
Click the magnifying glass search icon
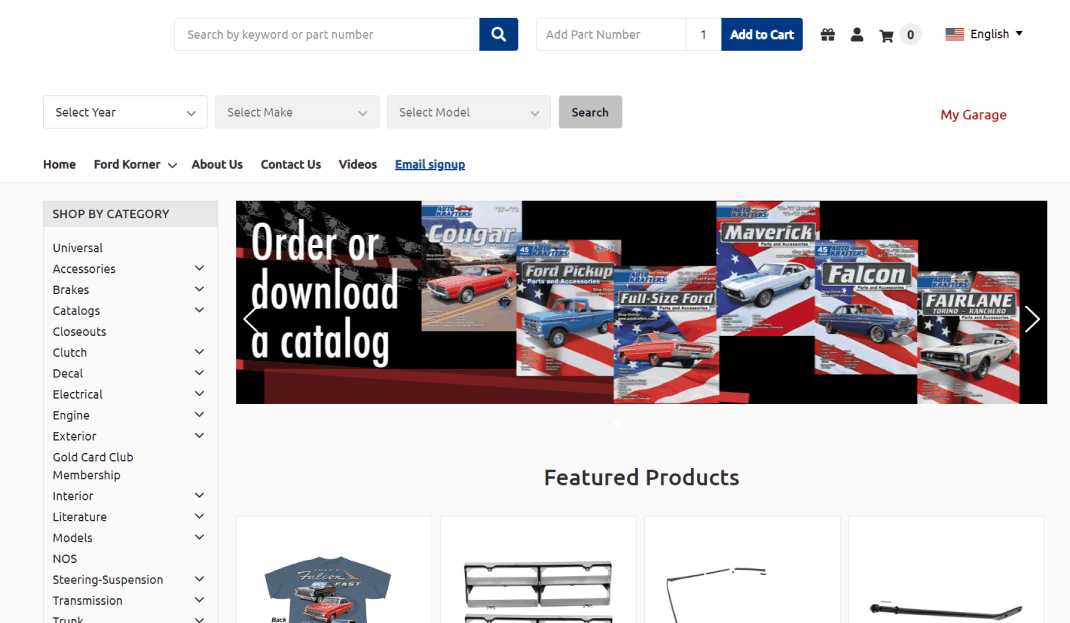(498, 34)
